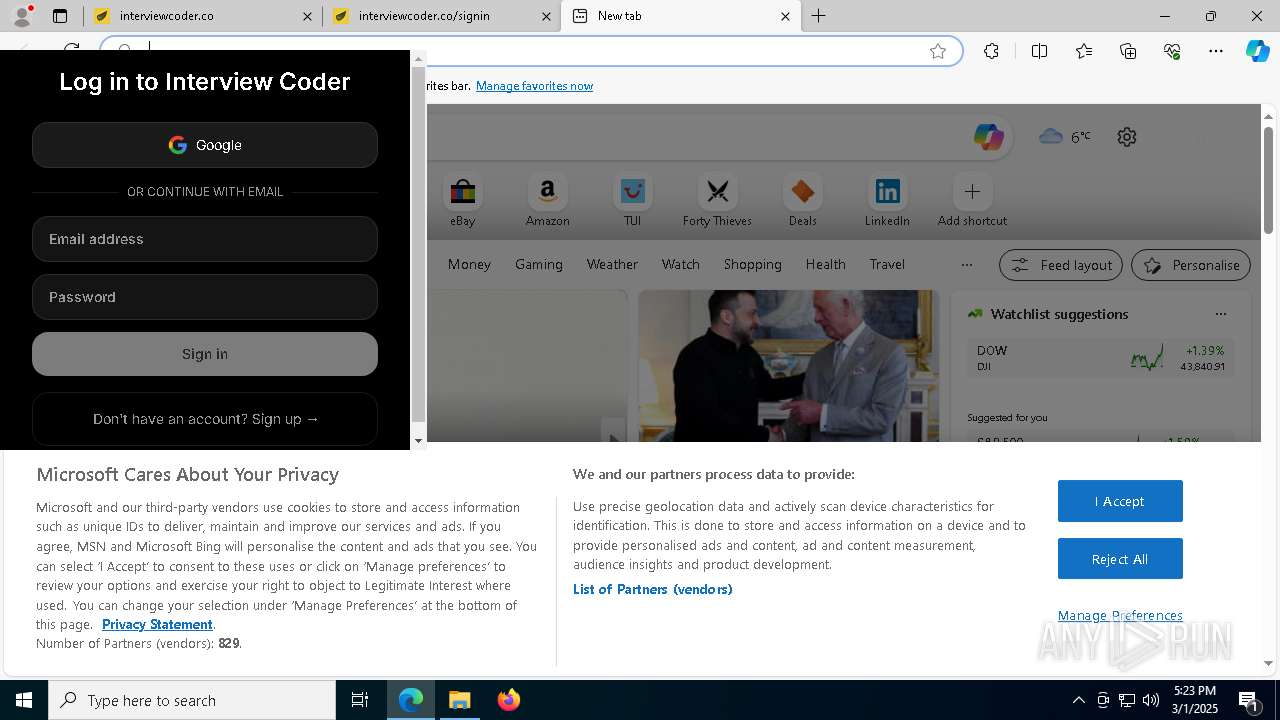Sign in with Google button

click(x=205, y=145)
